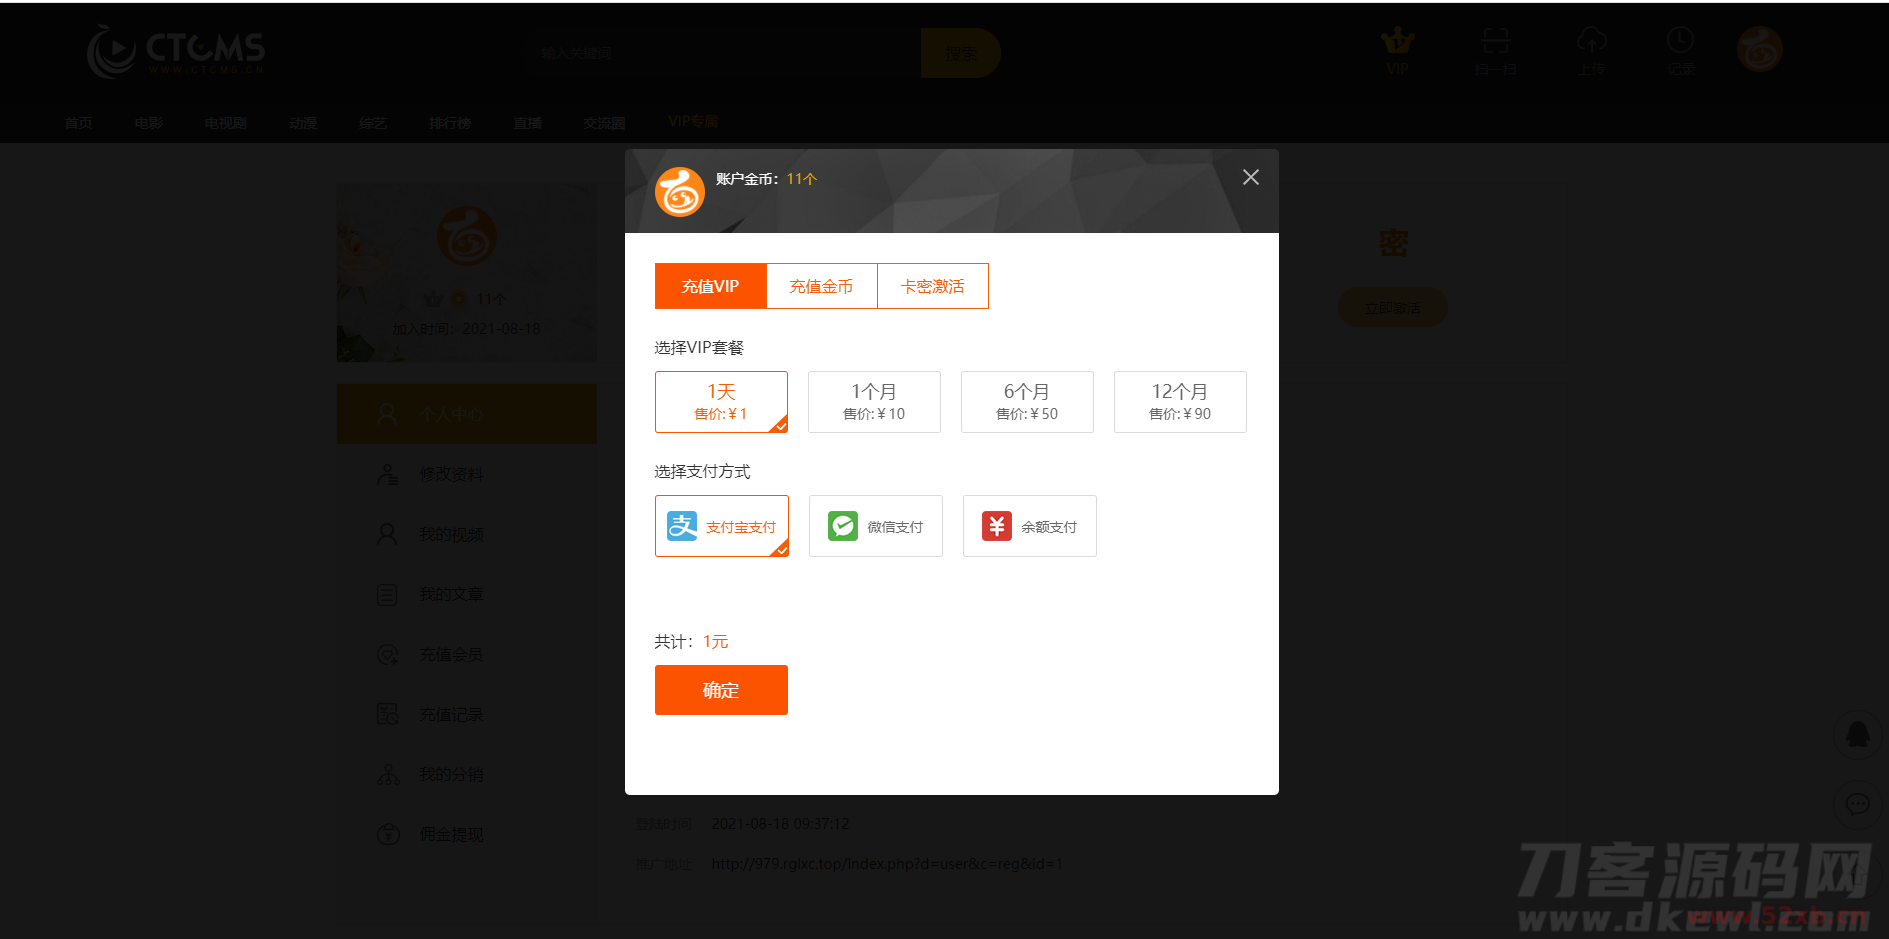This screenshot has height=939, width=1889.
Task: Open the 扫一扫 scan icon
Action: [1496, 42]
